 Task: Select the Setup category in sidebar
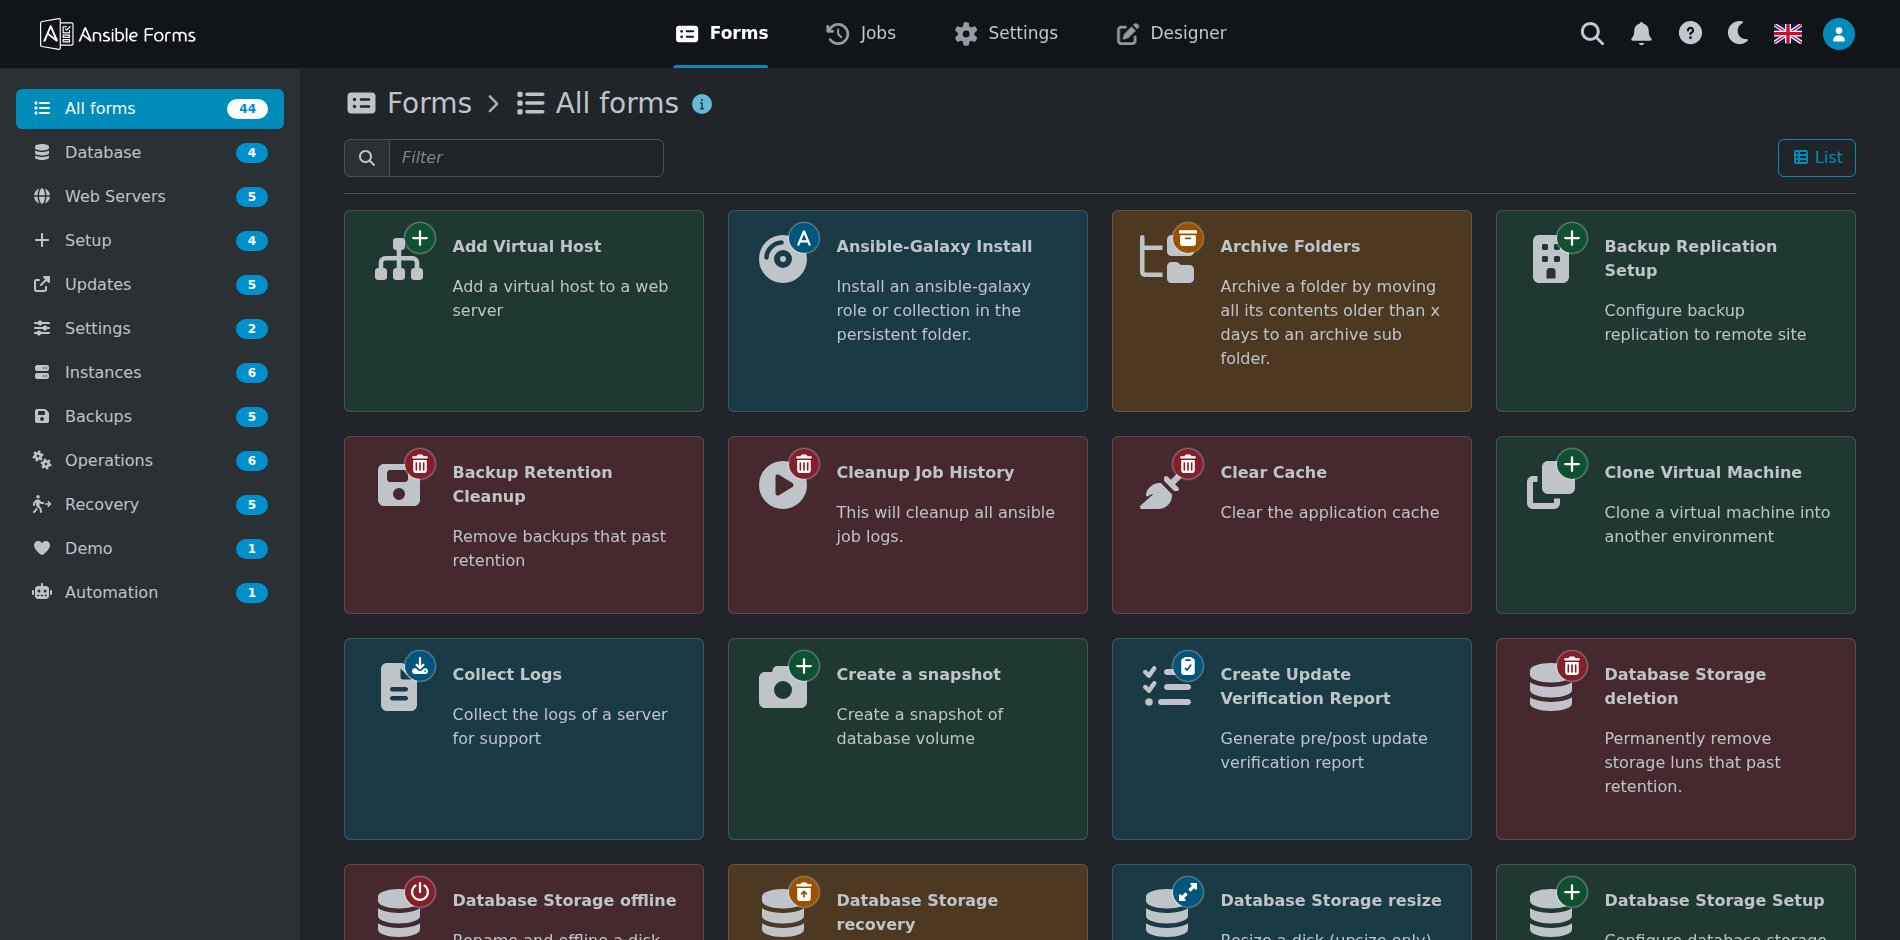(x=150, y=241)
